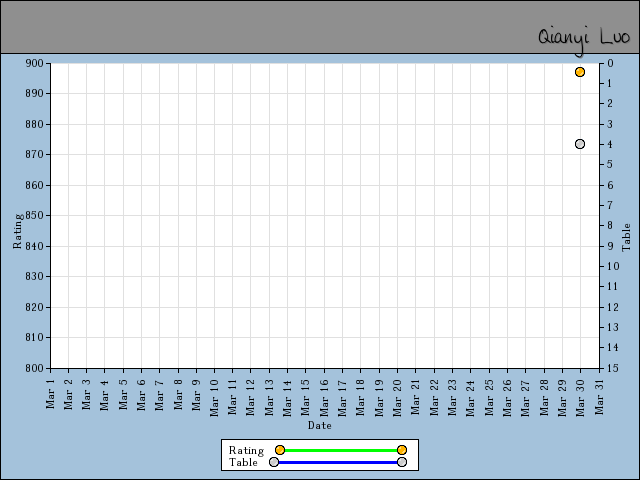This screenshot has width=640, height=480.
Task: Click the 15 table axis label
Action: (613, 368)
